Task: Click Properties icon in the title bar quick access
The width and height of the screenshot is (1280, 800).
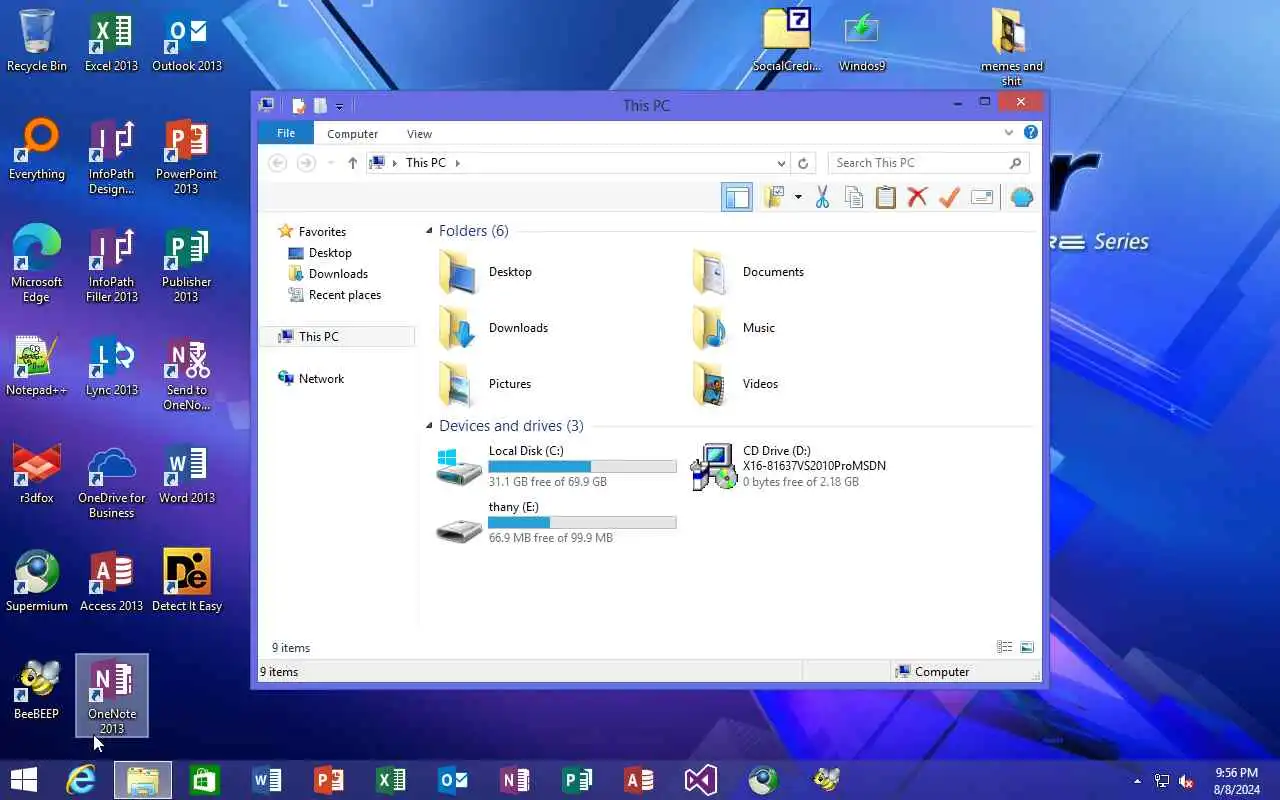Action: pyautogui.click(x=298, y=106)
